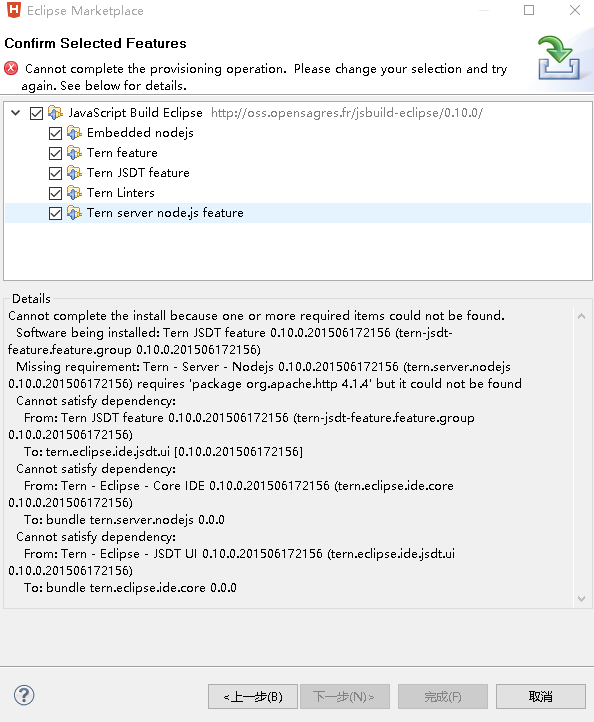The image size is (594, 722).
Task: Uncheck the JavaScript Build Eclipse checkbox
Action: (36, 113)
